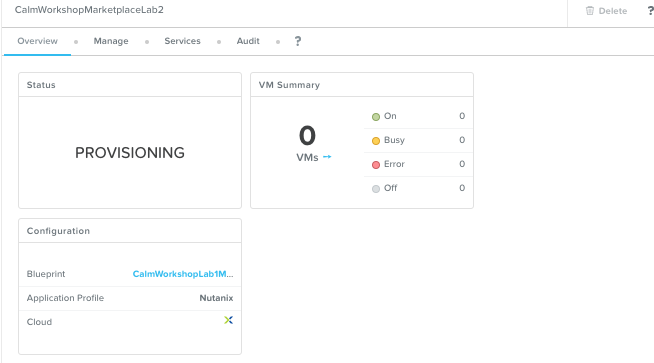This screenshot has width=654, height=363.
Task: Click the Error row count value
Action: [x=462, y=164]
